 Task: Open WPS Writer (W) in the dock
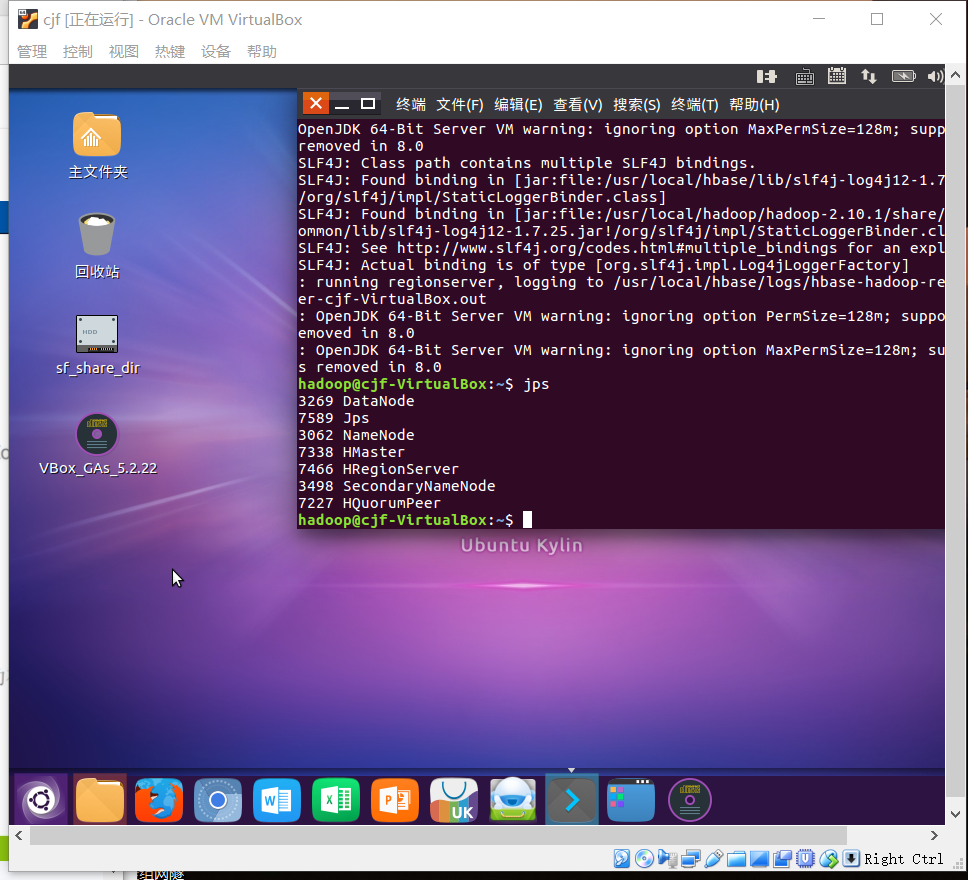pos(277,800)
